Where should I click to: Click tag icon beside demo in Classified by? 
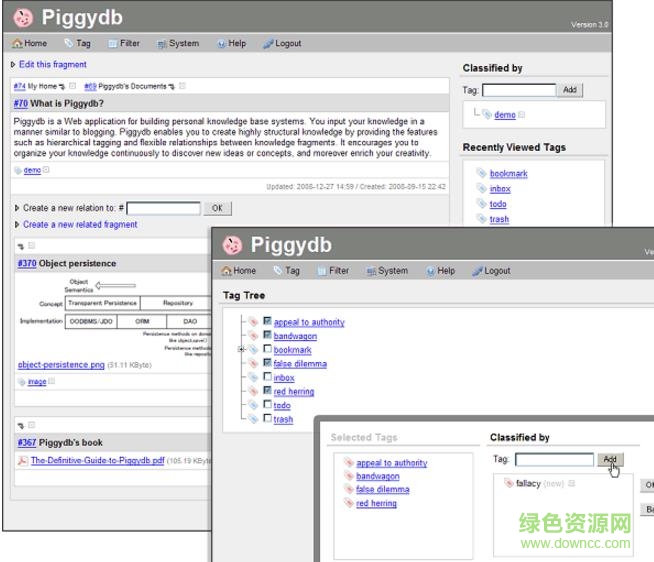tap(487, 114)
